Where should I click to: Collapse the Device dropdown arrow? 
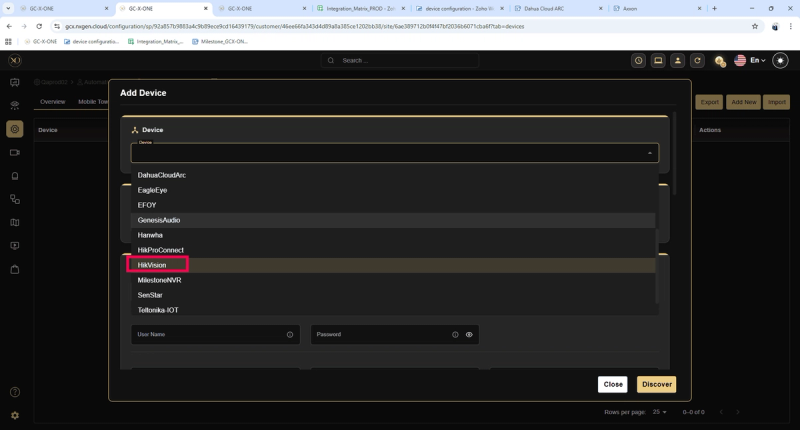(x=649, y=153)
